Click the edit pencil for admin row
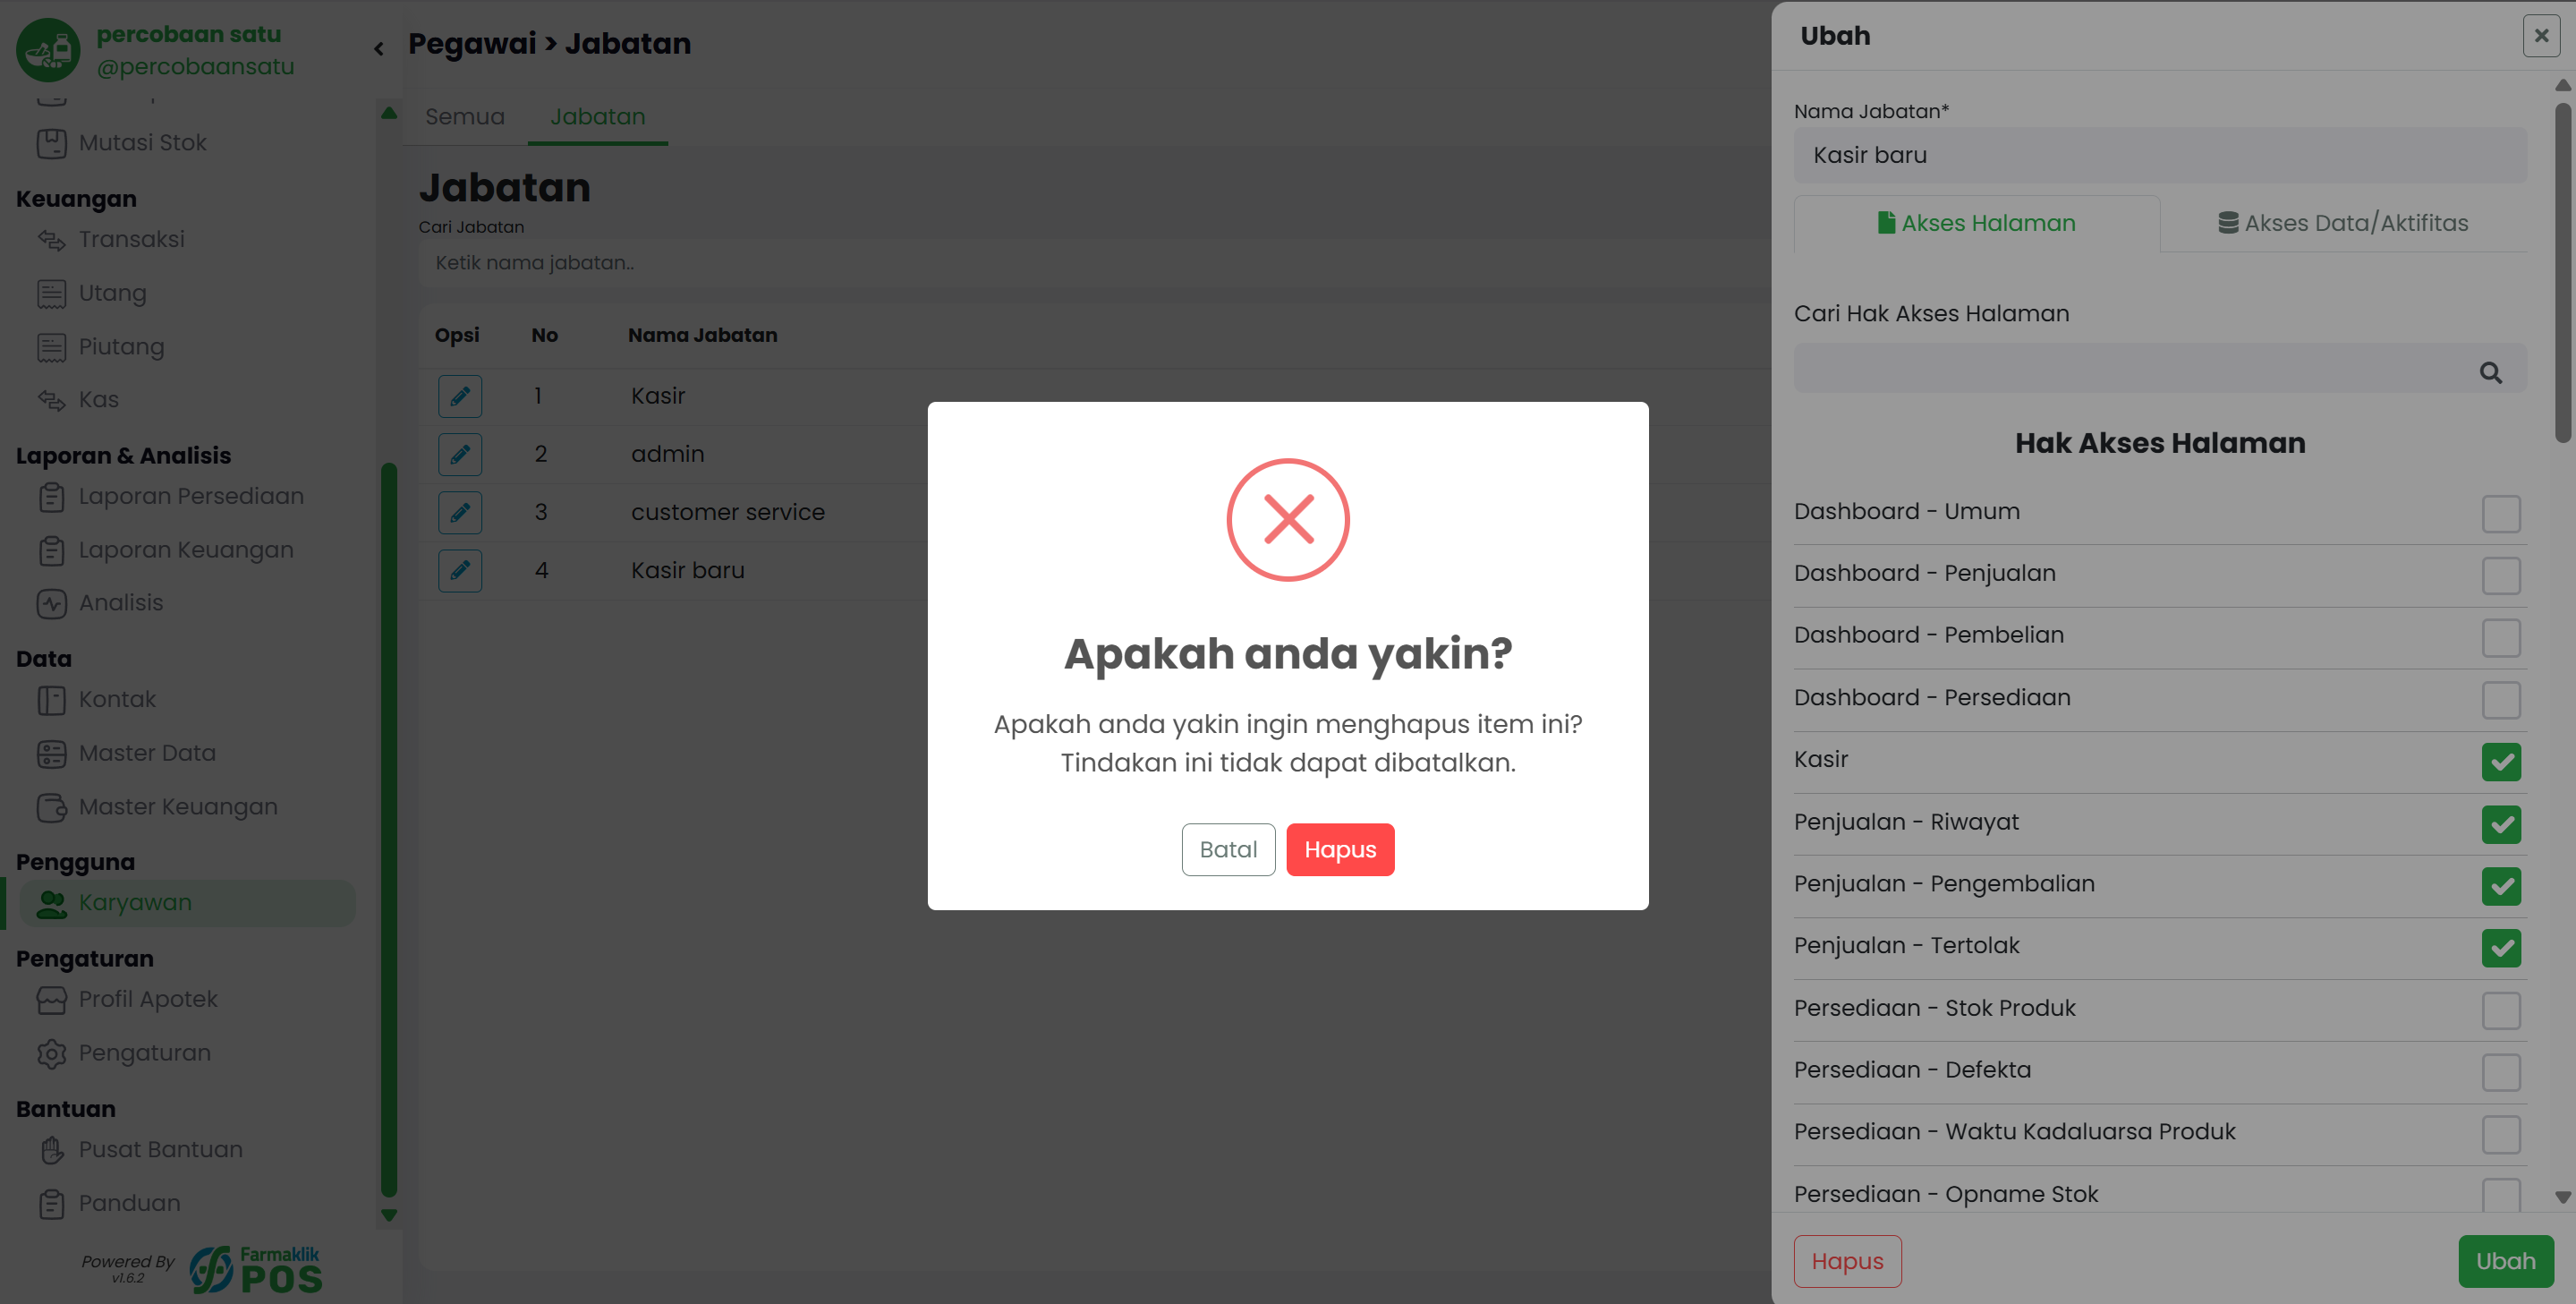 click(x=460, y=454)
